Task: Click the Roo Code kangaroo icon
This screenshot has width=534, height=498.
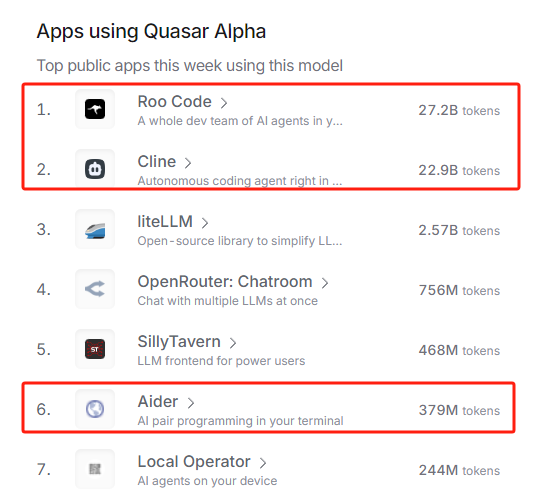Action: (x=95, y=109)
